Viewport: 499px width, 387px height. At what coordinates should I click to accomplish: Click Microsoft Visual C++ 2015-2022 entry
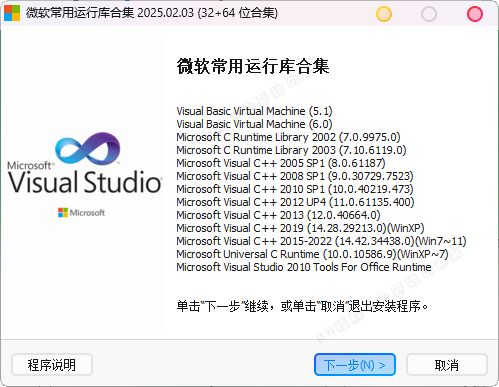pyautogui.click(x=321, y=241)
